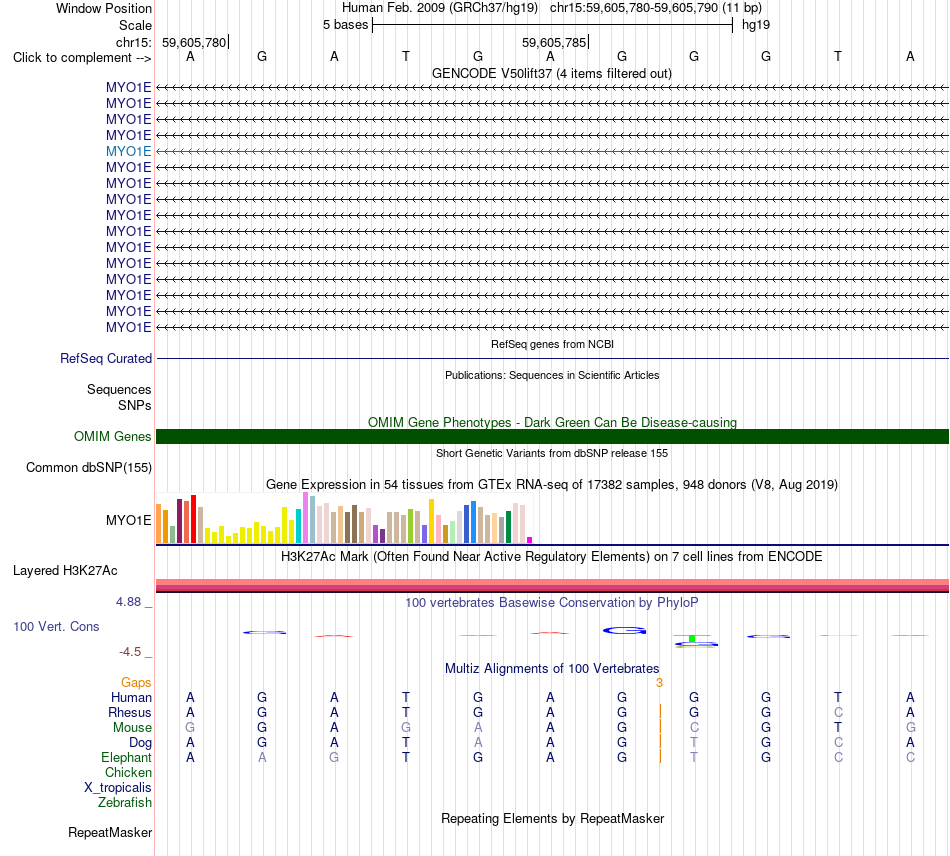The image size is (950, 856).
Task: Click the MYO1E label beside the GTEx bar chart
Action: 128,520
